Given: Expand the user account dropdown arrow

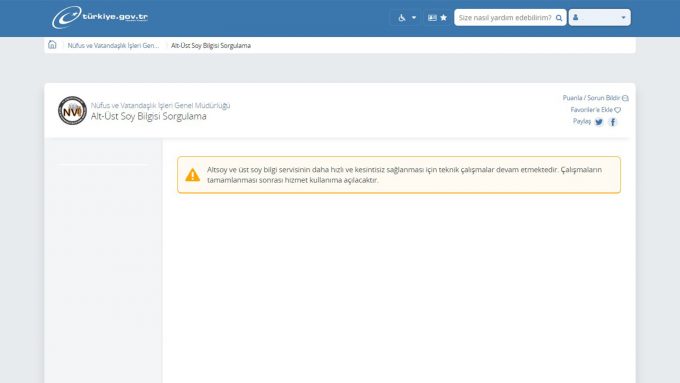Looking at the screenshot, I should tap(623, 18).
